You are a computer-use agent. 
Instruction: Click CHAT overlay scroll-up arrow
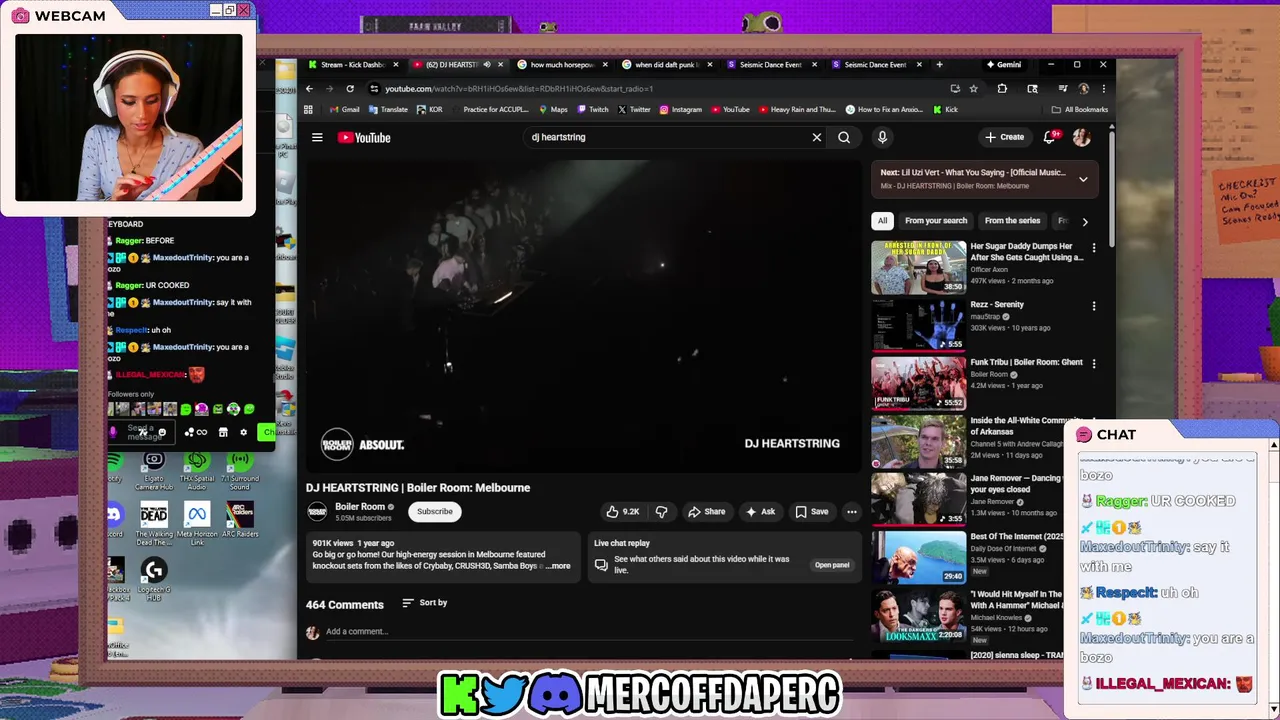(1273, 445)
